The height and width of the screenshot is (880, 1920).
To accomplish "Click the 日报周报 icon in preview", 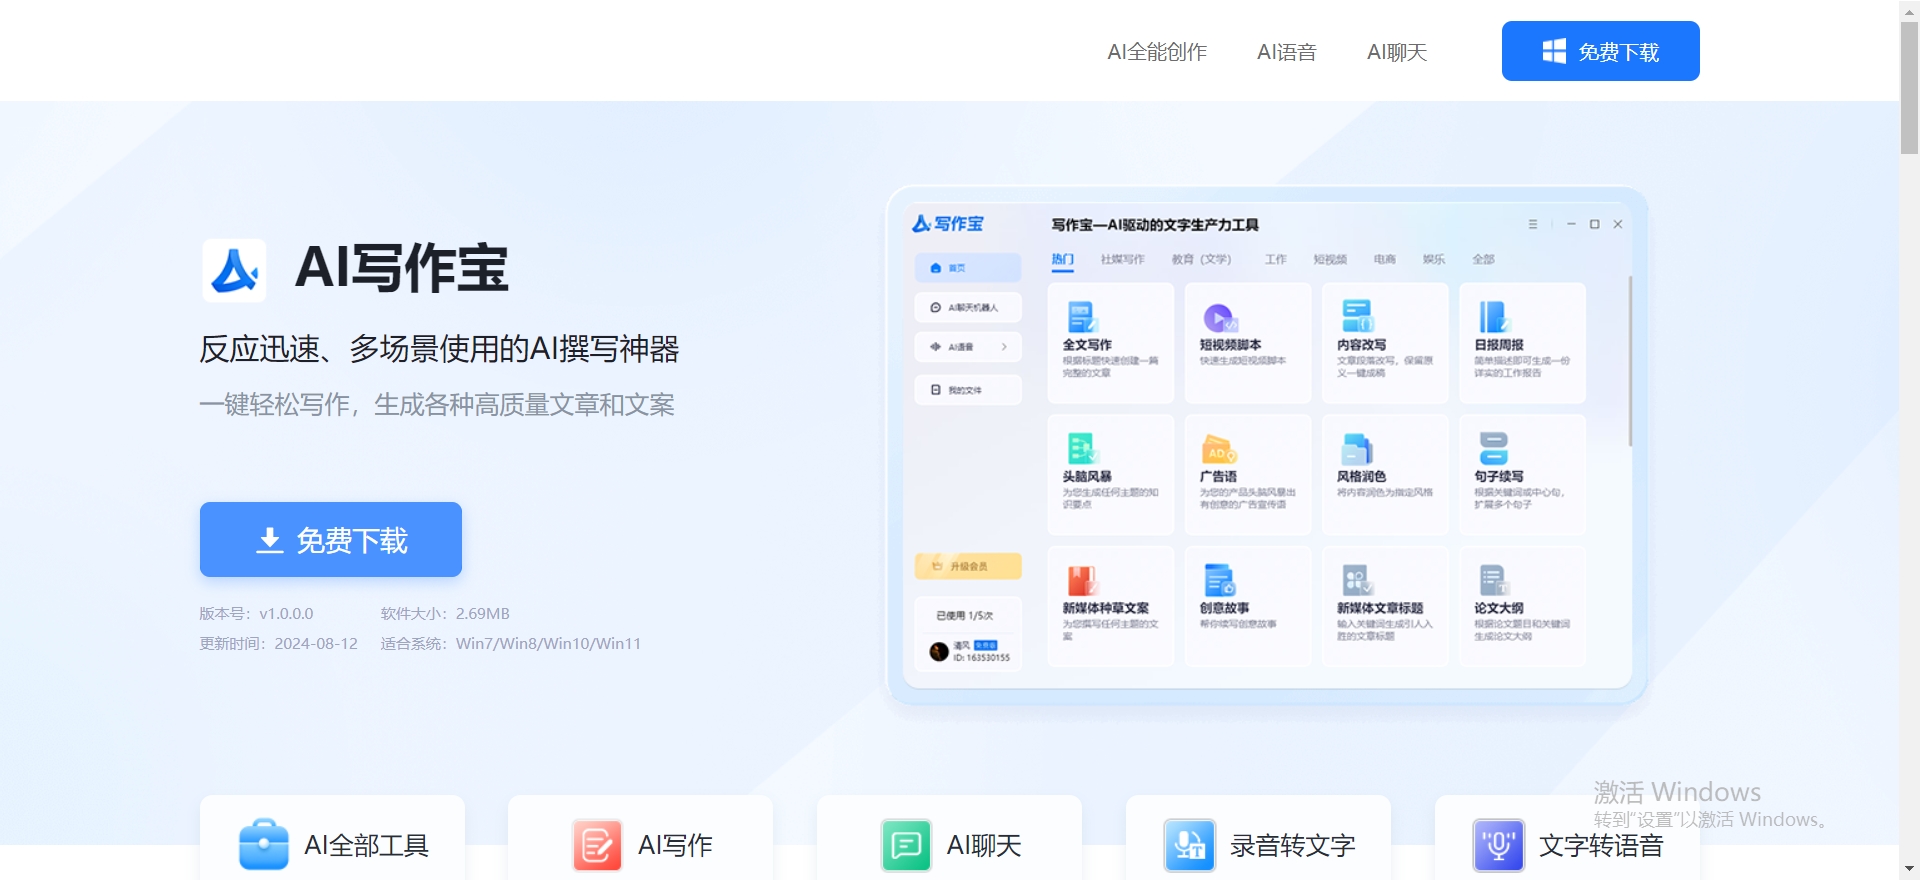I will 1493,317.
